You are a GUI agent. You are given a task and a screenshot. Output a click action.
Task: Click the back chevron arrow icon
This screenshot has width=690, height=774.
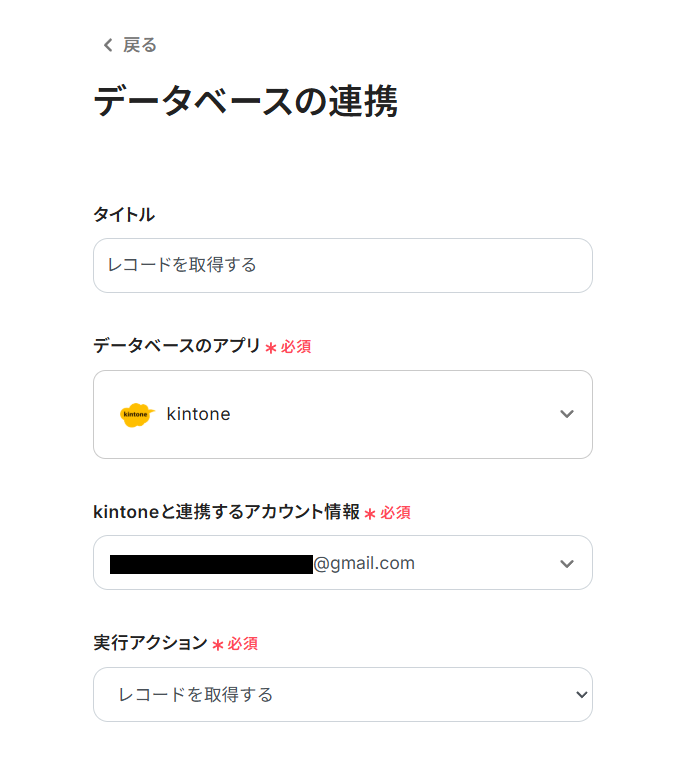pos(108,45)
